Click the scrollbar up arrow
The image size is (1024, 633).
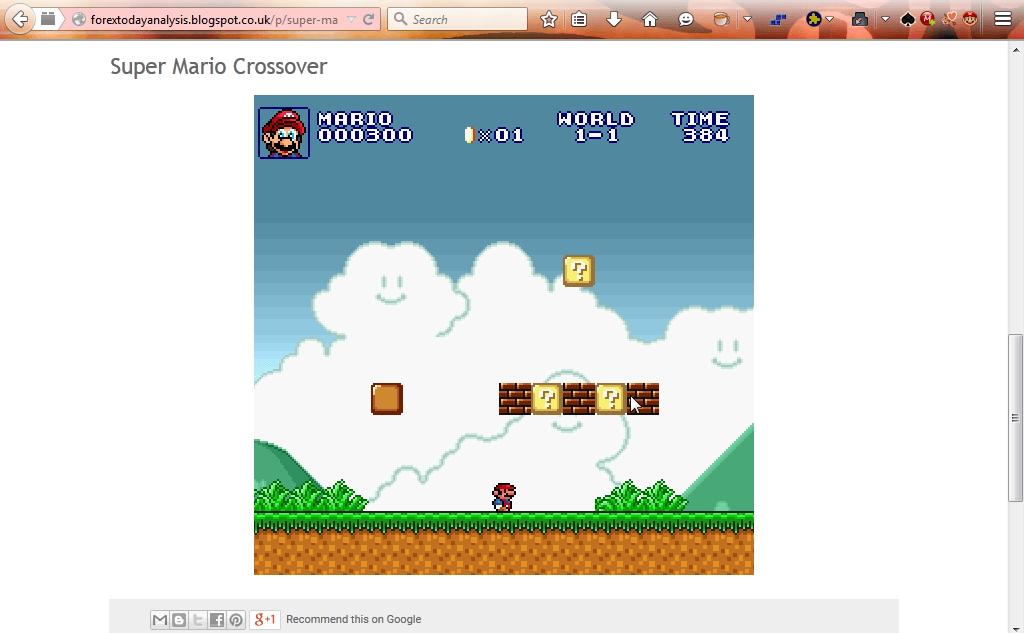tap(1016, 49)
